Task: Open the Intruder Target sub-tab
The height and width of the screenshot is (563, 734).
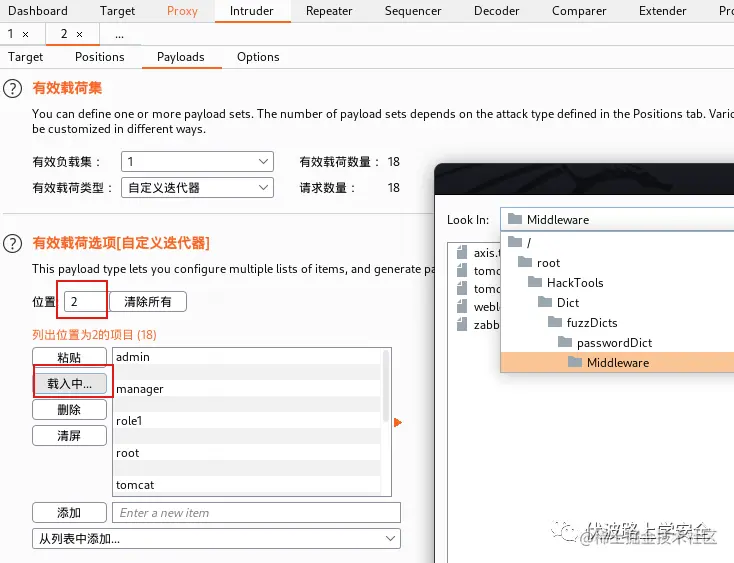Action: [x=25, y=57]
